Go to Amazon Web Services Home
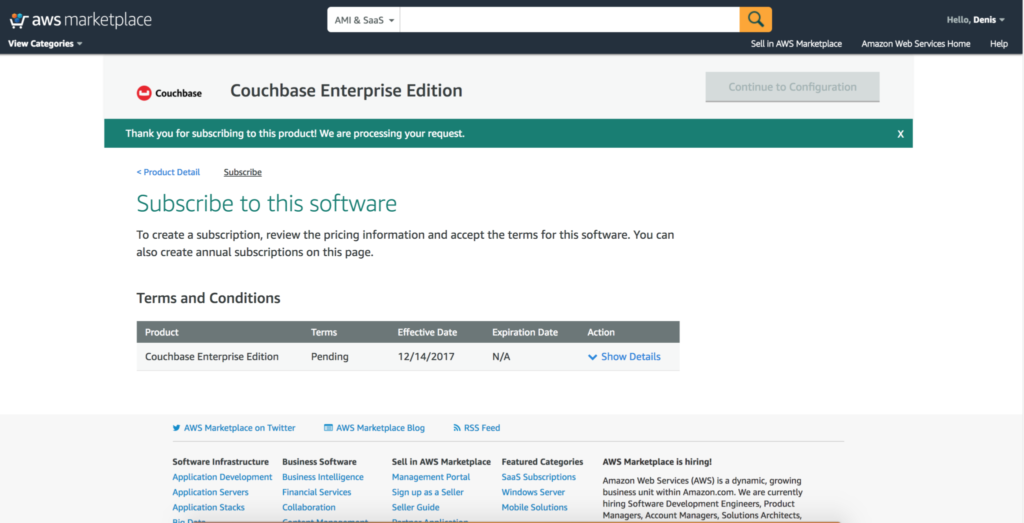1024x523 pixels. [916, 44]
